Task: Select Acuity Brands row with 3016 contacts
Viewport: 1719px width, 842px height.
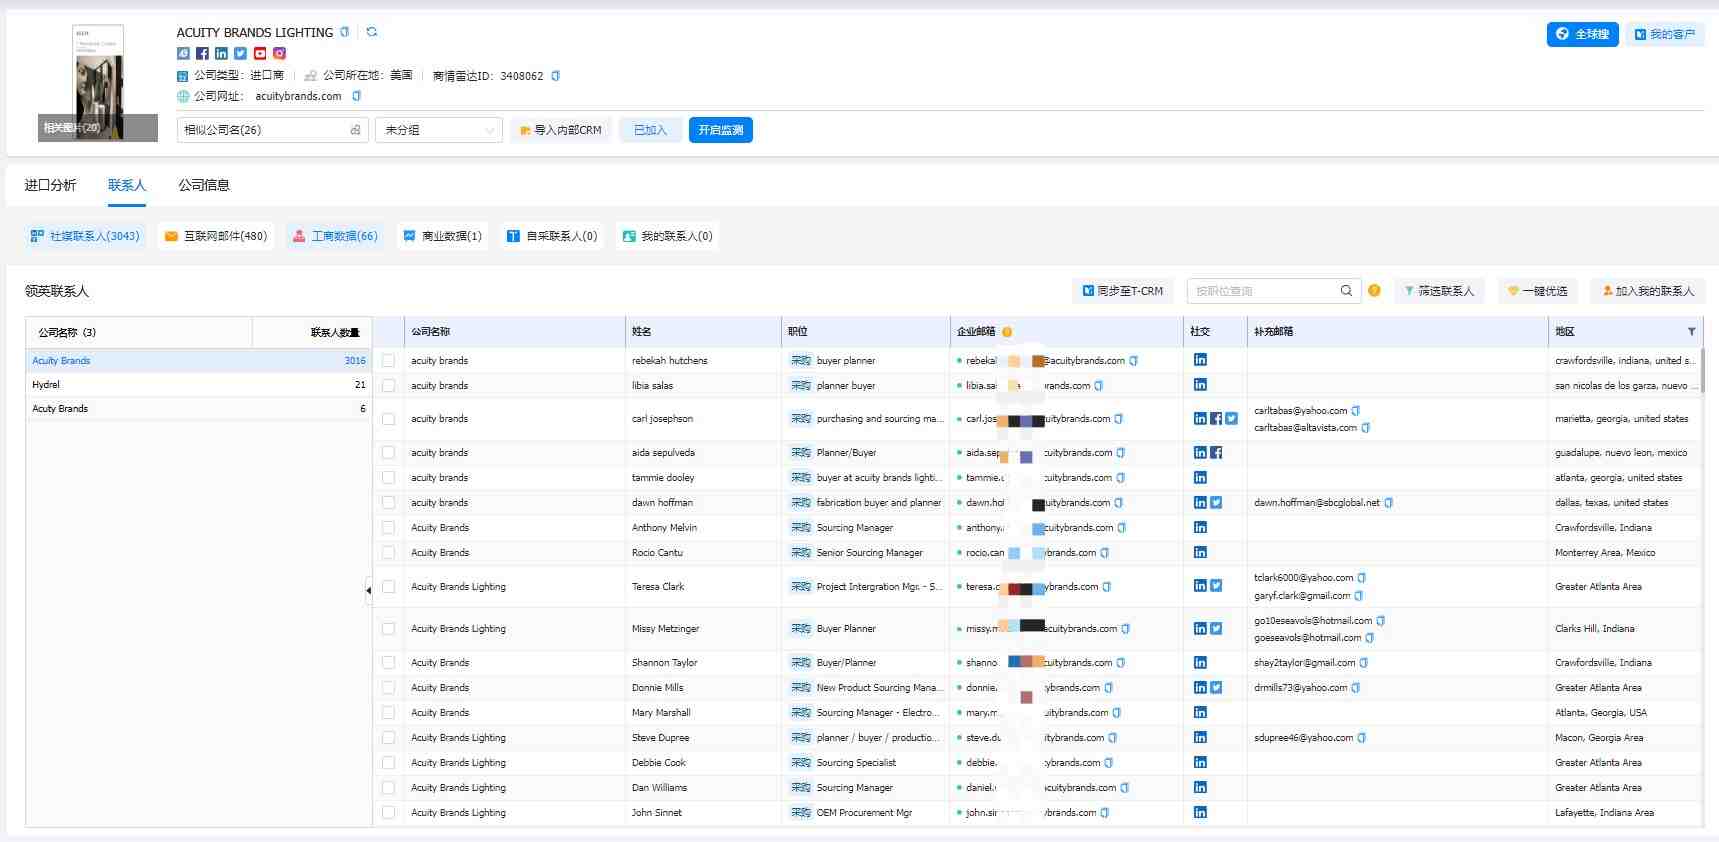Action: 199,361
